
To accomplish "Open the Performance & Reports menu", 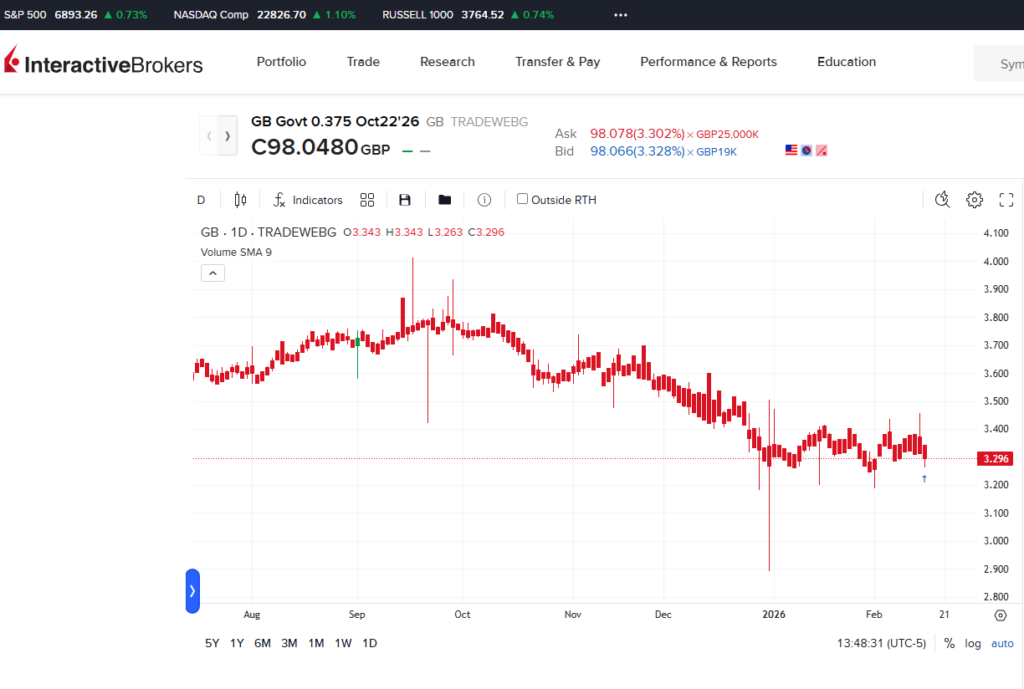I will click(708, 61).
